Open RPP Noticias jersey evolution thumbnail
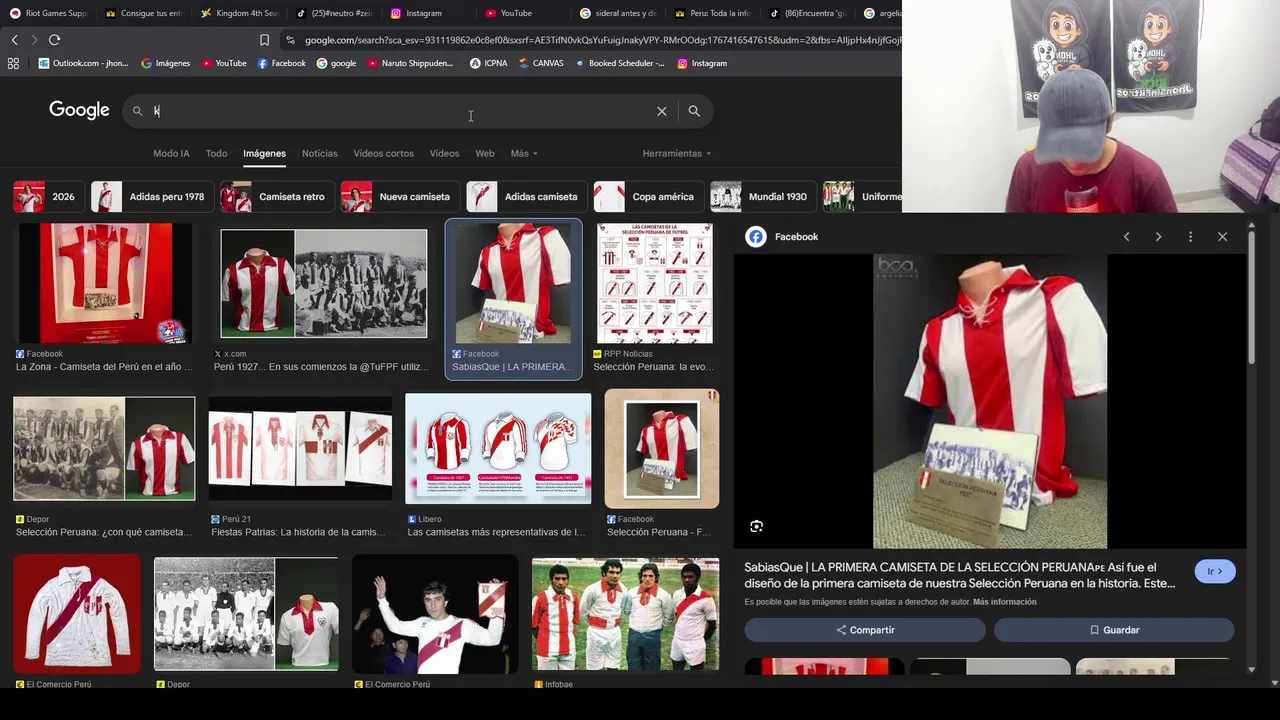The width and height of the screenshot is (1280, 720). tap(655, 283)
